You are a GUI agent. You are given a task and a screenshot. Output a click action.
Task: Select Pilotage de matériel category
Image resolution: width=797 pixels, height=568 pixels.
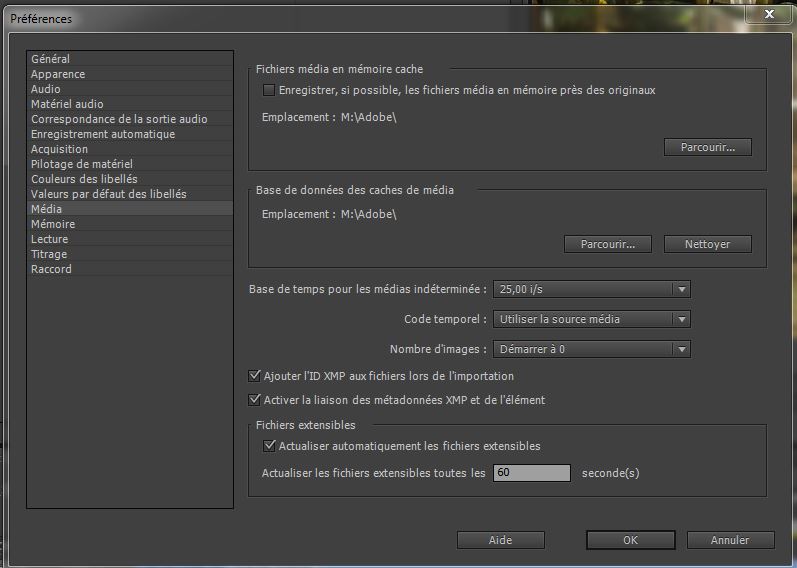click(x=130, y=164)
